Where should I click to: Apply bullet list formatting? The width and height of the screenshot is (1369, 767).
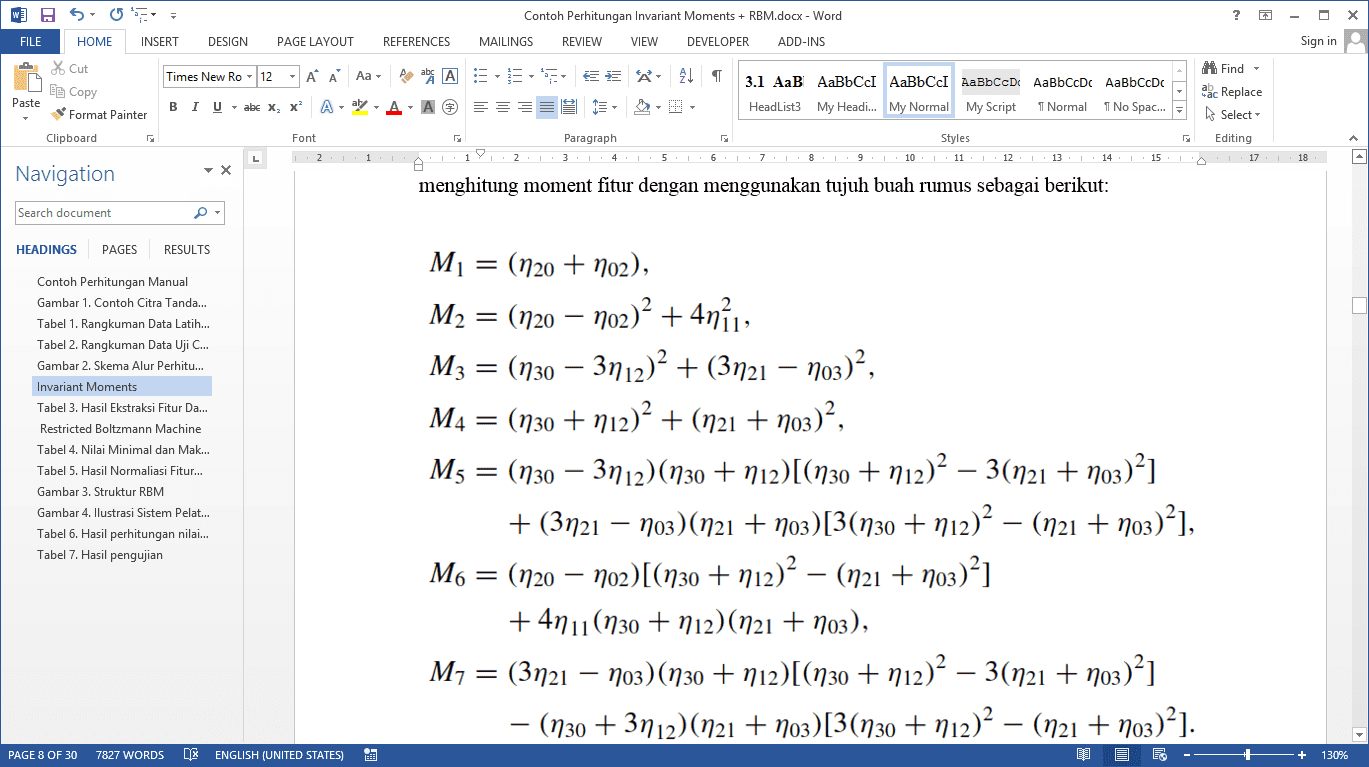(x=480, y=76)
